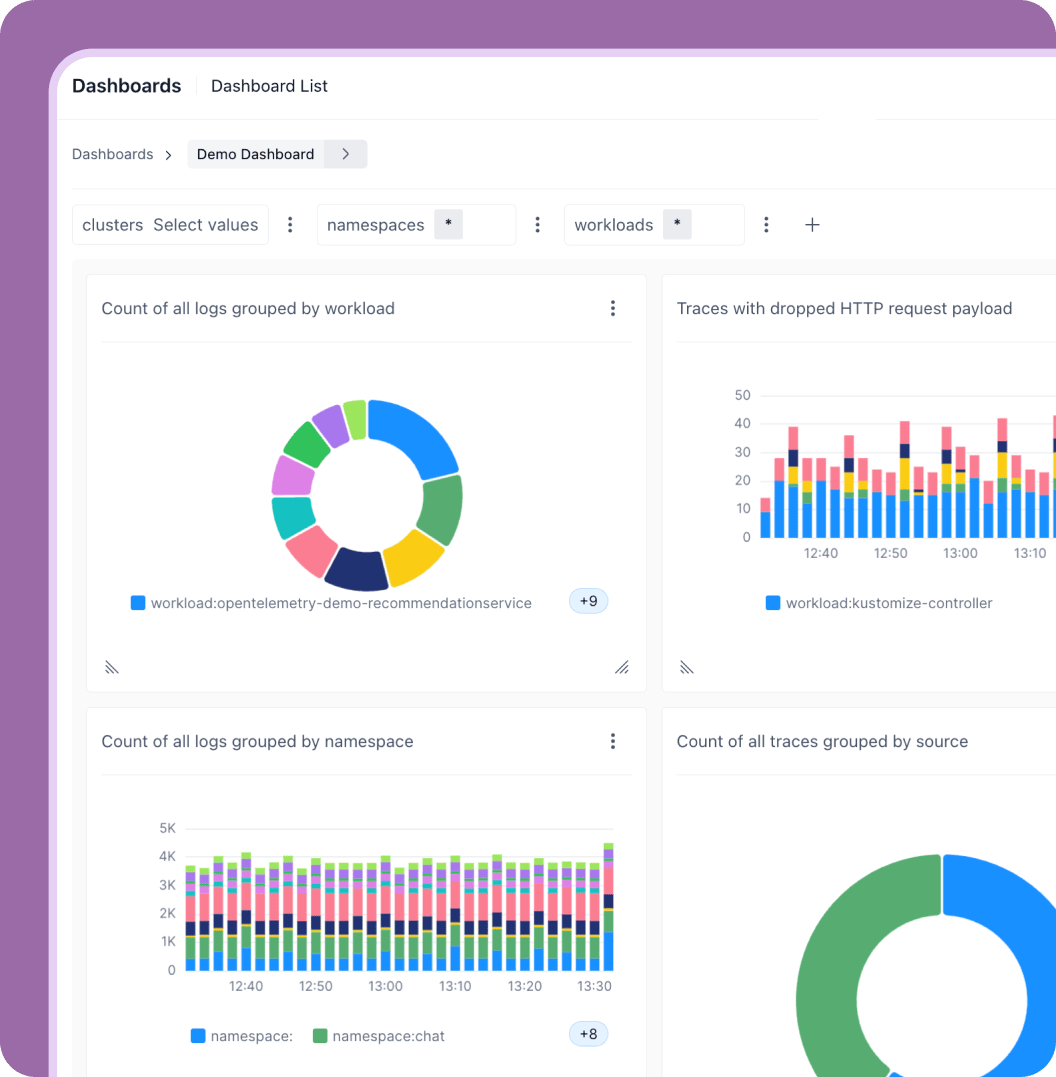Add a new filter variable with plus icon

[x=812, y=225]
